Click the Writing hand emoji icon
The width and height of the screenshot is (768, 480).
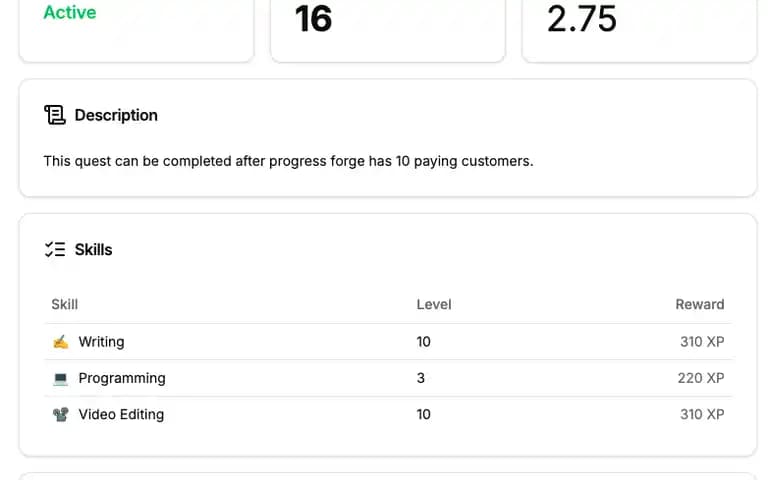coord(61,341)
